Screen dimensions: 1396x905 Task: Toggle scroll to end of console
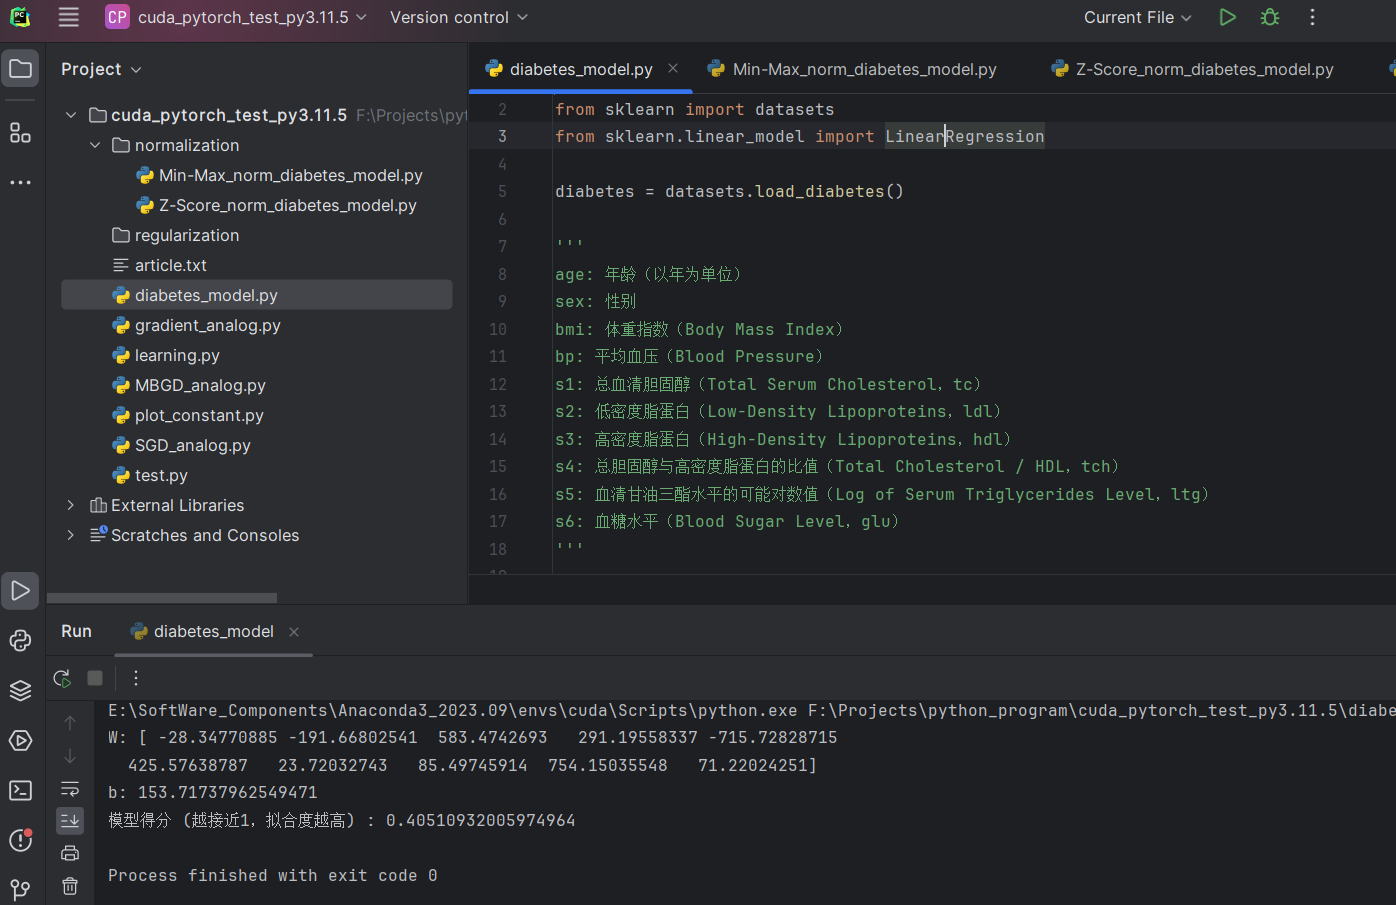tap(70, 821)
